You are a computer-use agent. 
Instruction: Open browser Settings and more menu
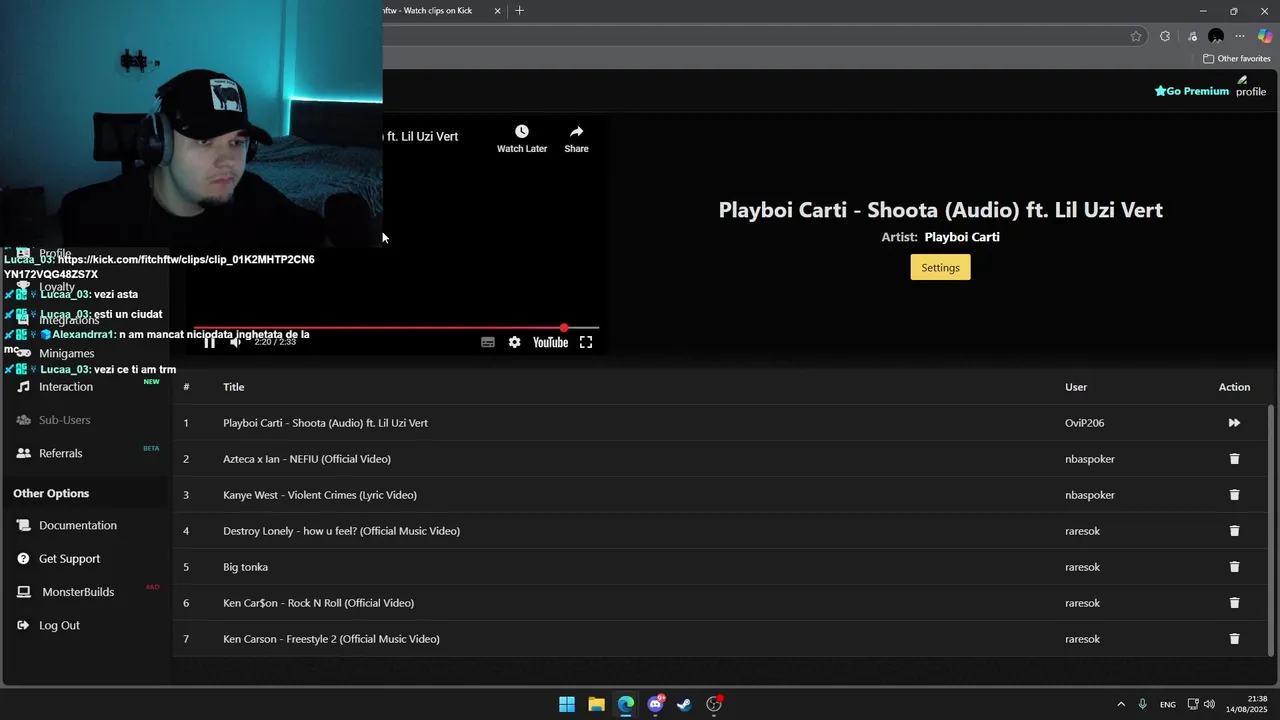click(x=1240, y=36)
